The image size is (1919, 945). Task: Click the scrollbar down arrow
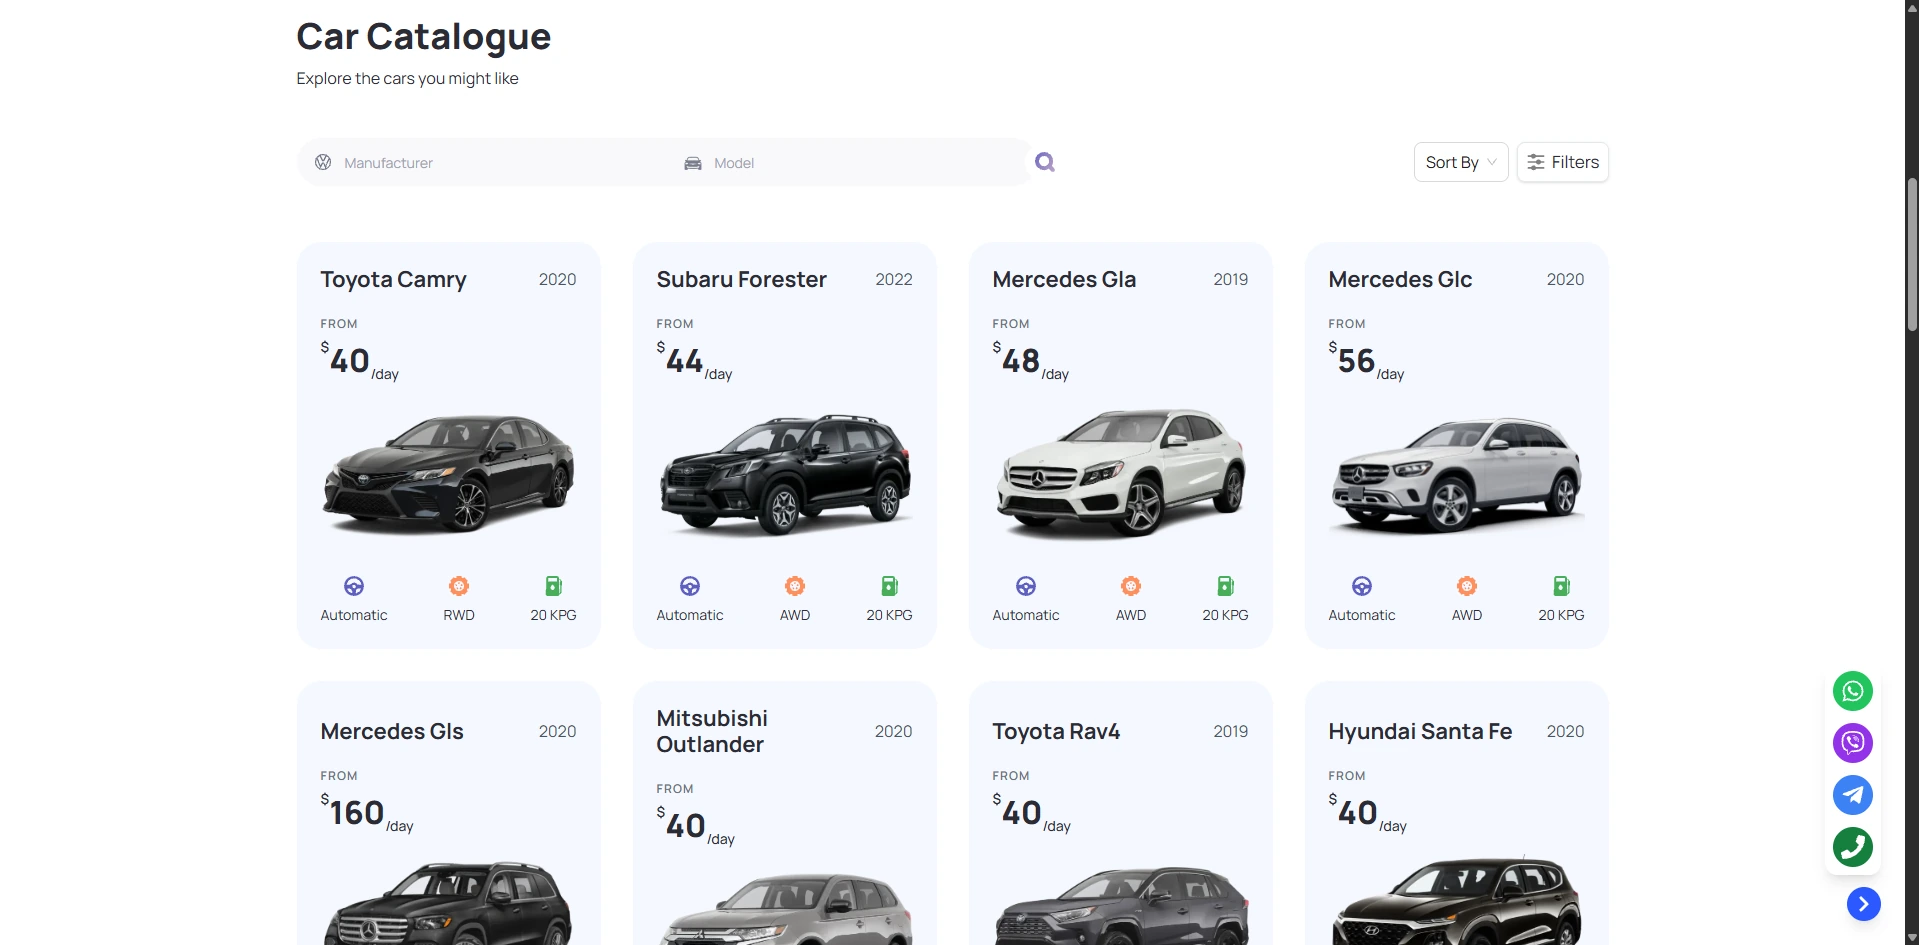pyautogui.click(x=1912, y=937)
